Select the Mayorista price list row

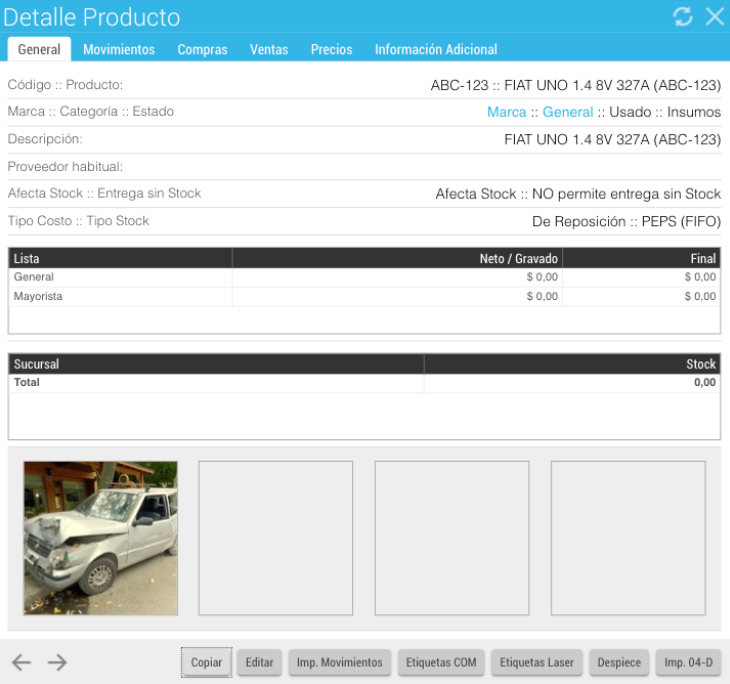pos(365,297)
